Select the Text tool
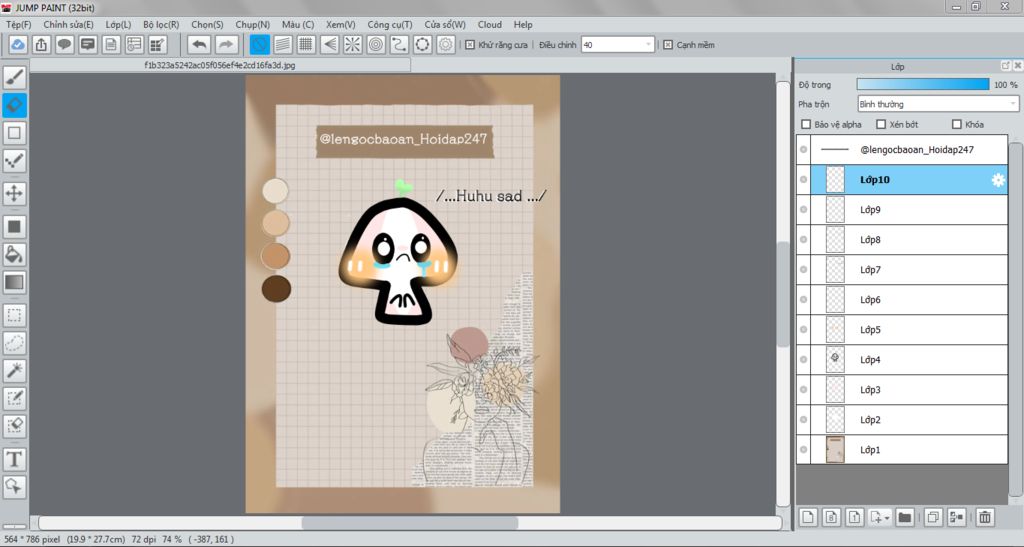The height and width of the screenshot is (547, 1024). 14,460
